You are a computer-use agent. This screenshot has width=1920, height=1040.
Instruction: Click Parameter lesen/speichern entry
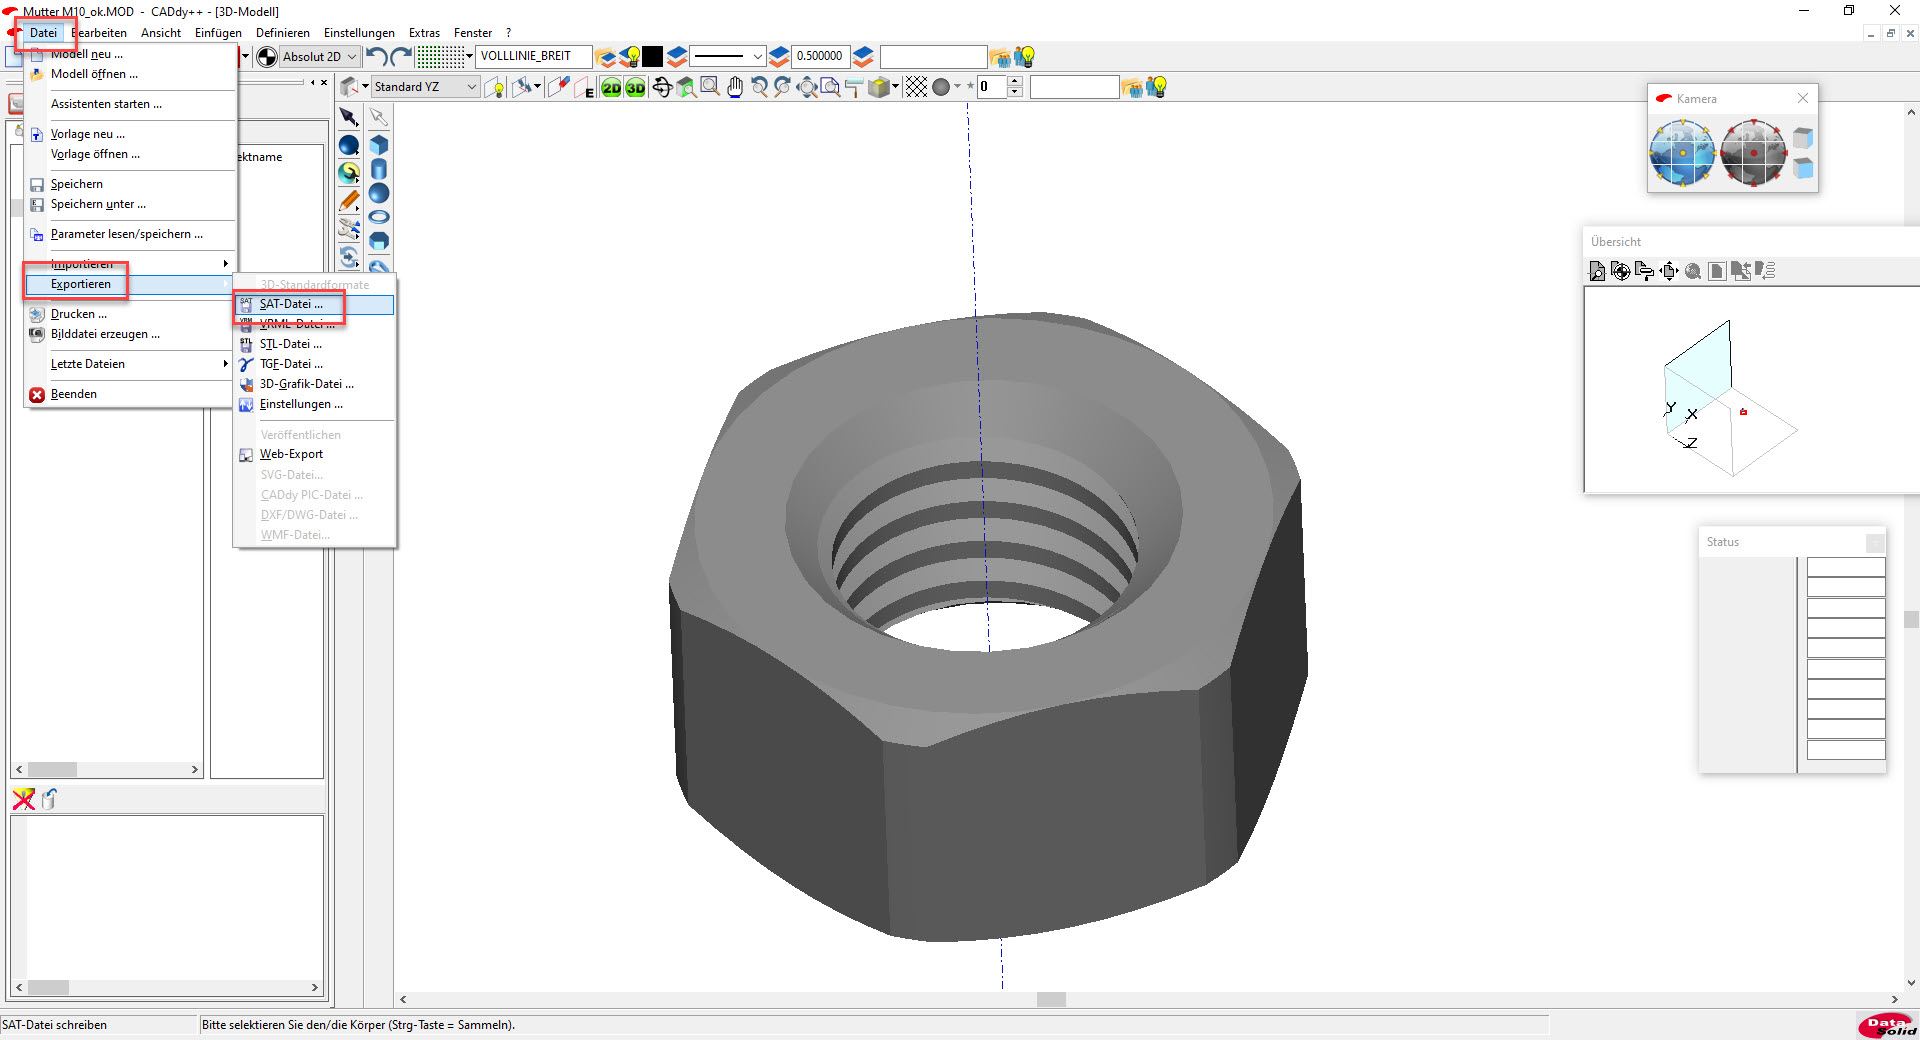pyautogui.click(x=130, y=234)
